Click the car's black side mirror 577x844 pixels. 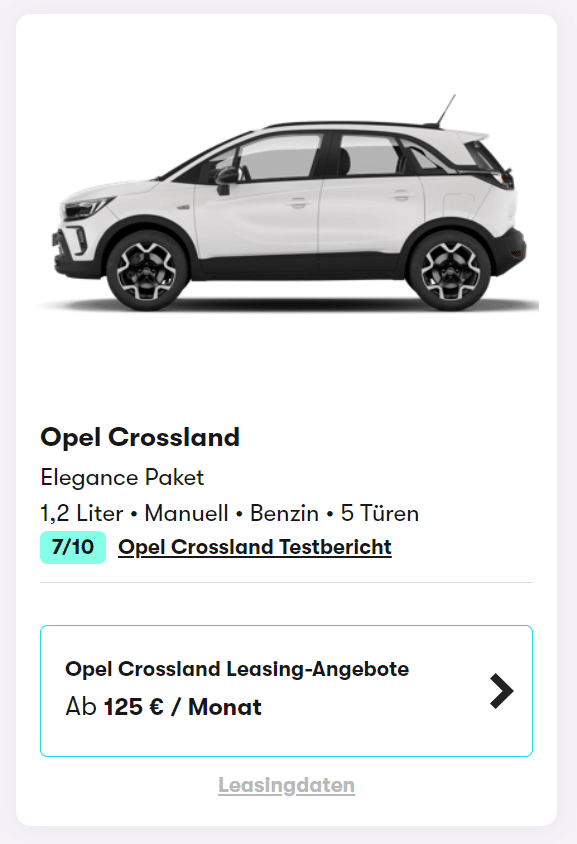pyautogui.click(x=227, y=179)
